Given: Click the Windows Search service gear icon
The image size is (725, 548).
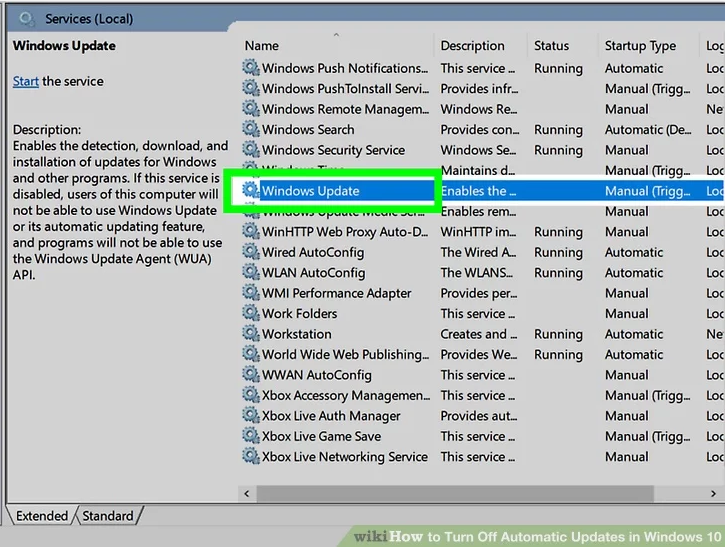Looking at the screenshot, I should click(x=250, y=130).
